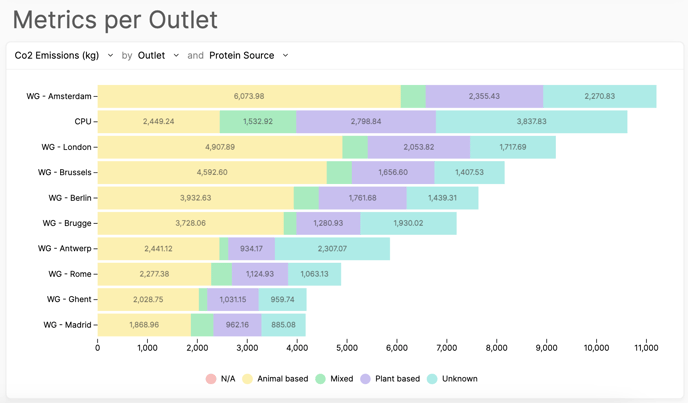Toggle the Animal based legend series

coord(275,379)
